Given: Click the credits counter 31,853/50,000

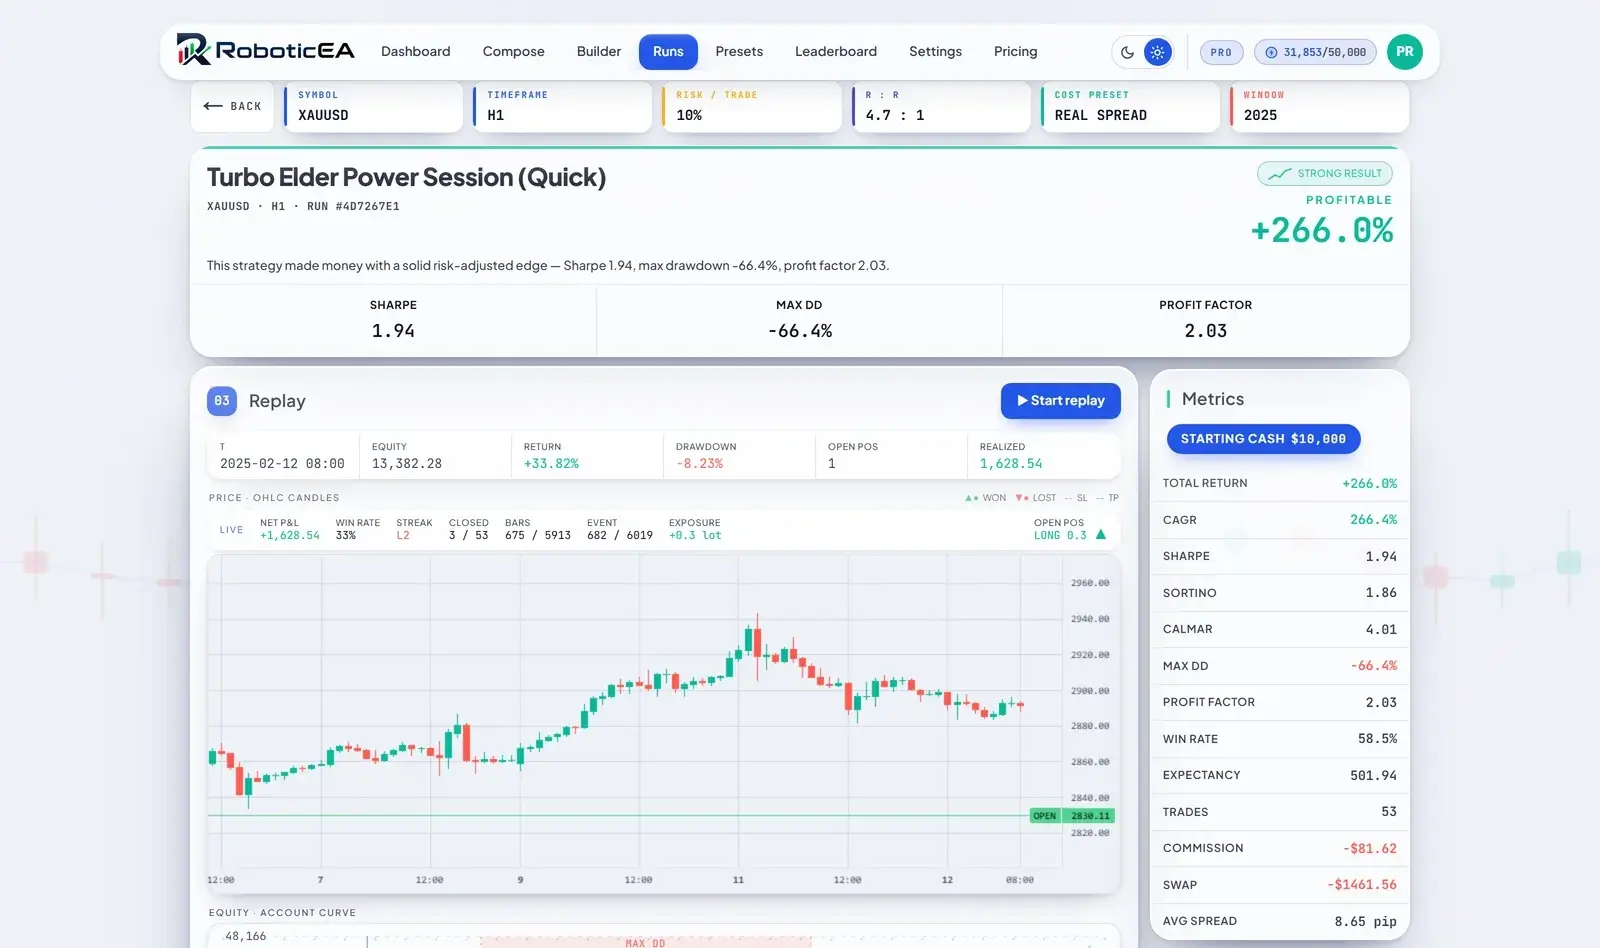Looking at the screenshot, I should (1315, 52).
